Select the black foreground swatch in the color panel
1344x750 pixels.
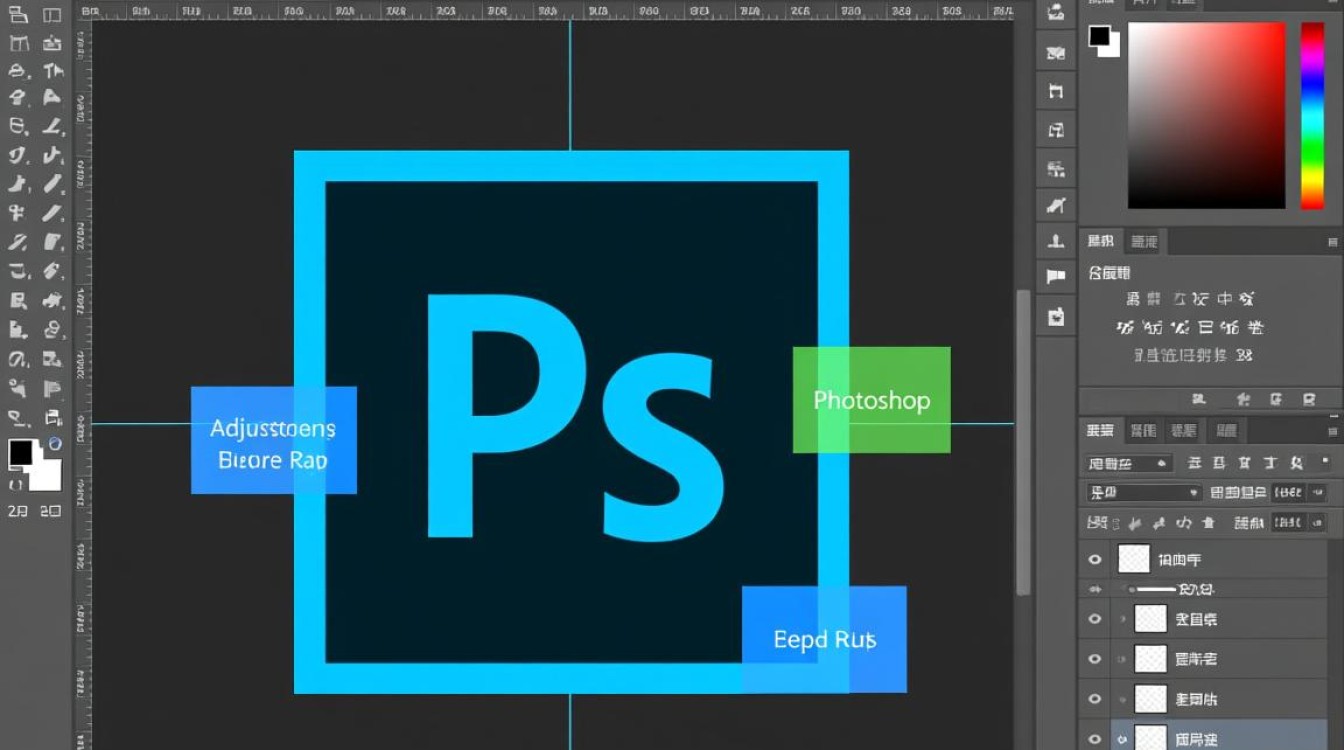coord(1100,37)
